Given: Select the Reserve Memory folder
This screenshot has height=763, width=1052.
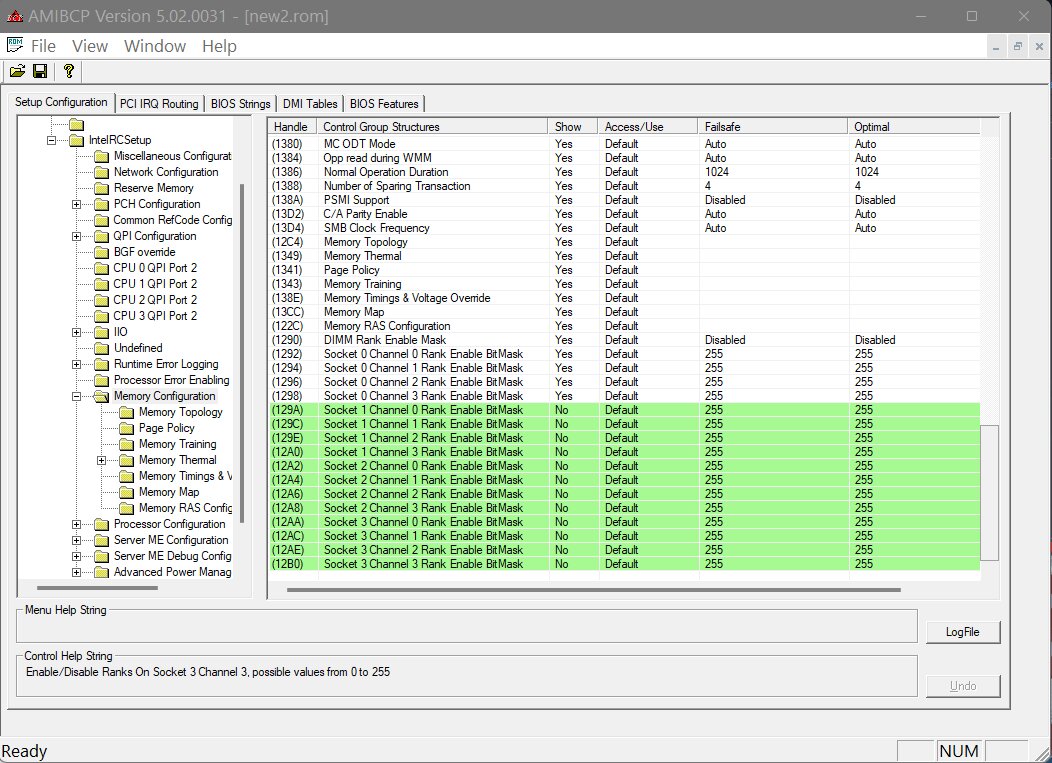Looking at the screenshot, I should 153,188.
